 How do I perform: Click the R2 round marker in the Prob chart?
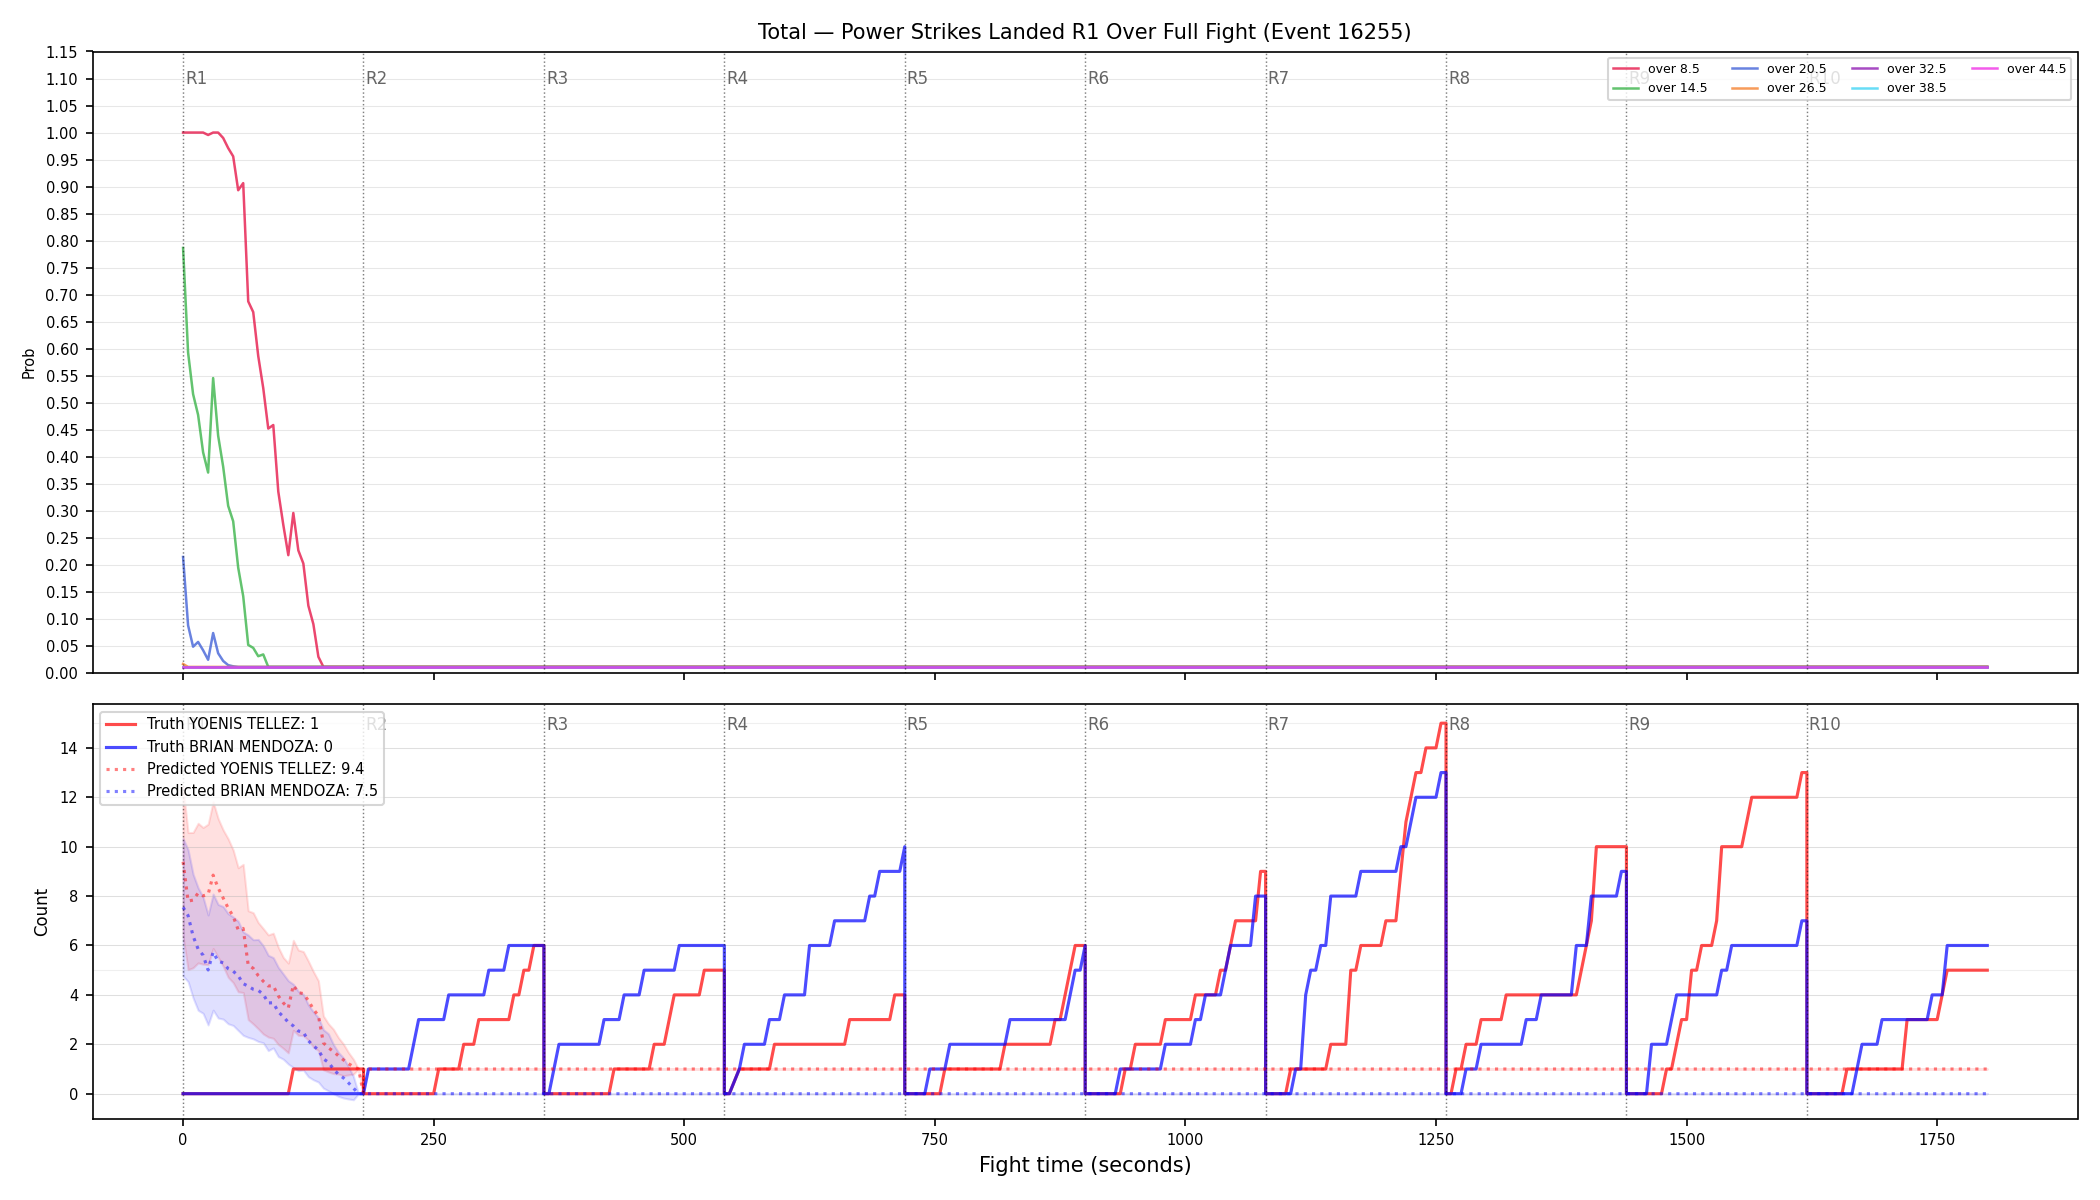(376, 78)
